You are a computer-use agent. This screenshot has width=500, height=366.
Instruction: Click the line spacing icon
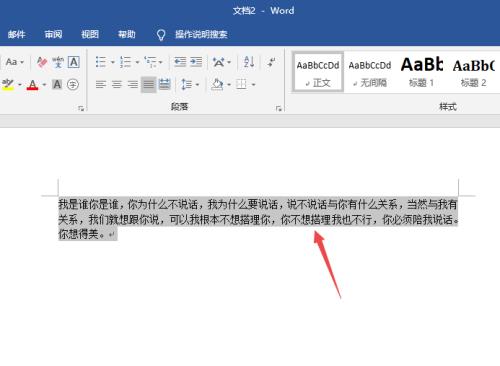click(x=186, y=84)
